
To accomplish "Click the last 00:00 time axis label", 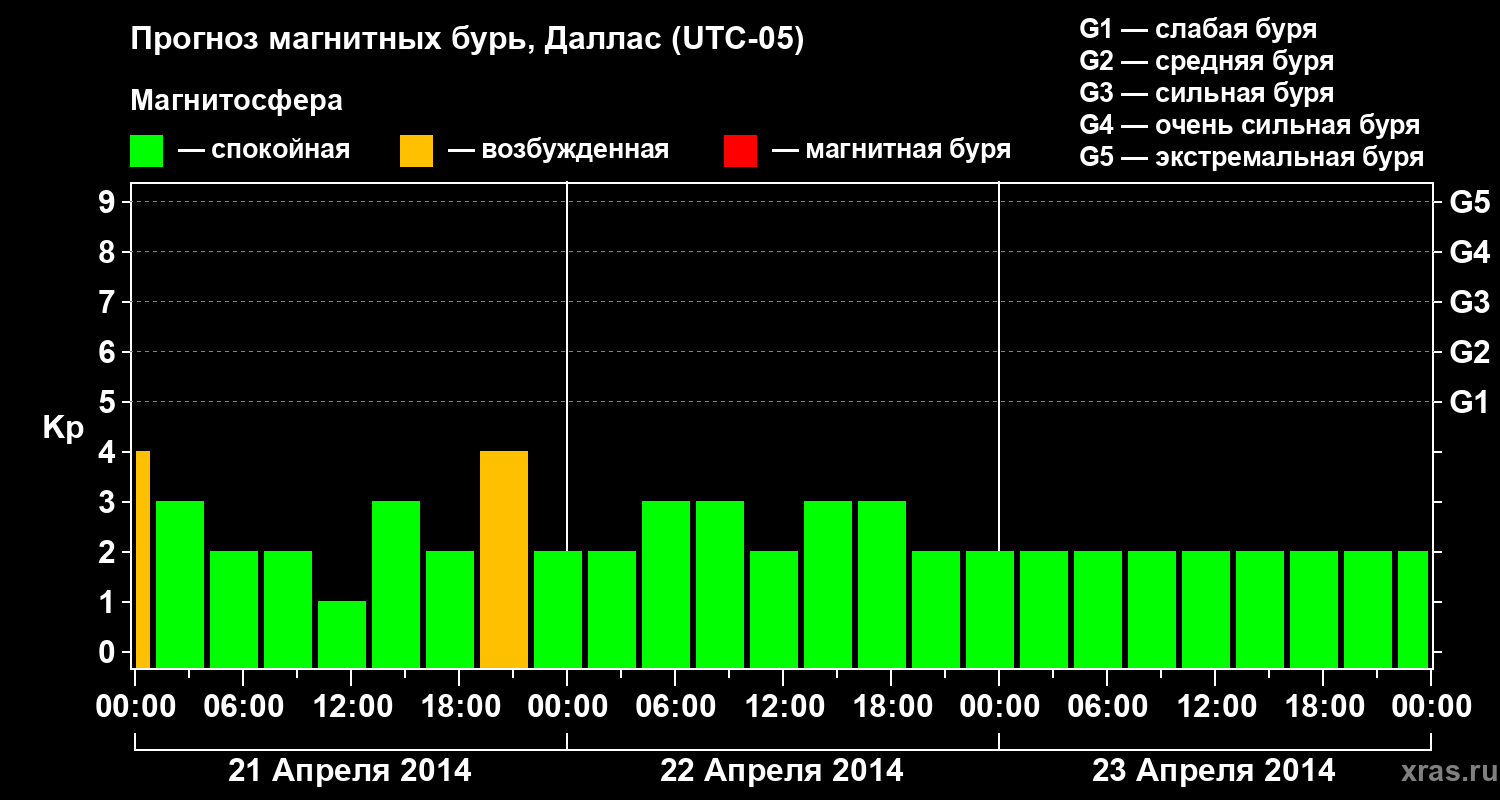I will 1431,707.
